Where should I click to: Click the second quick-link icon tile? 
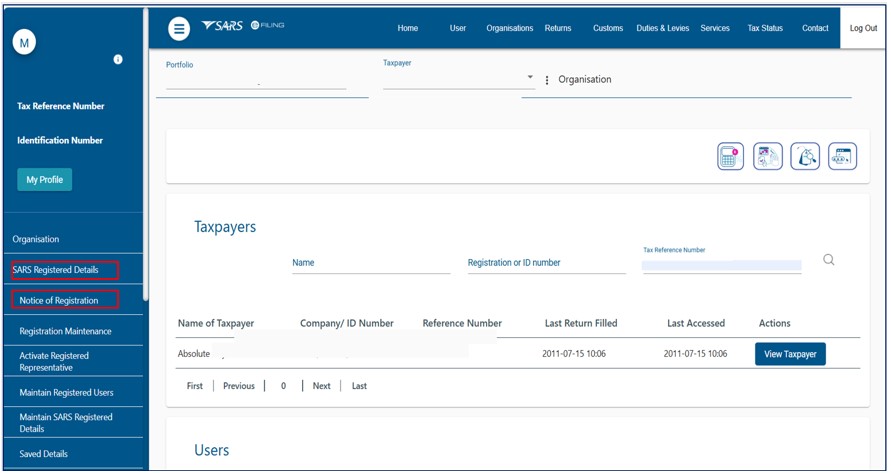coord(768,156)
